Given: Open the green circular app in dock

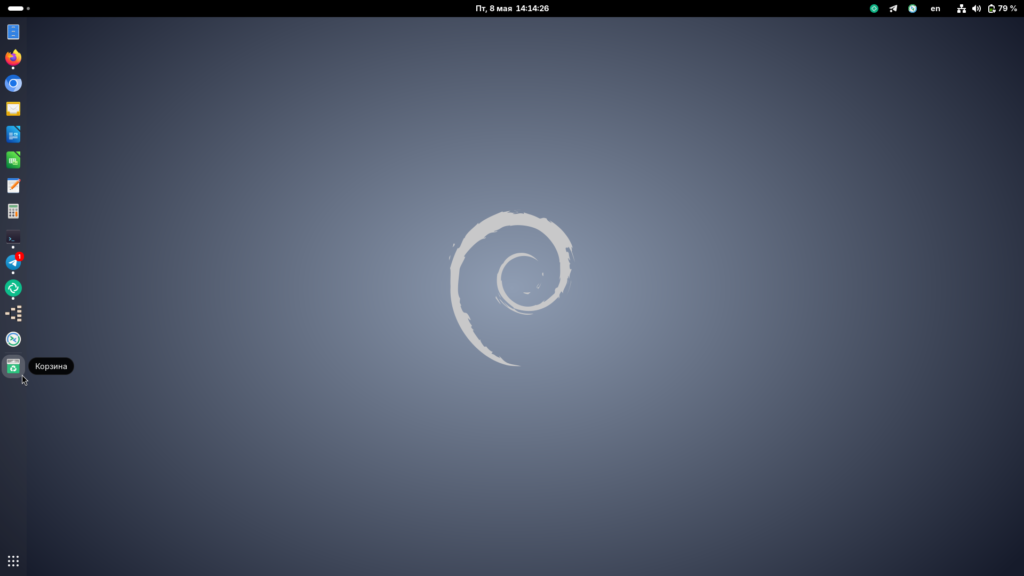Looking at the screenshot, I should point(13,288).
